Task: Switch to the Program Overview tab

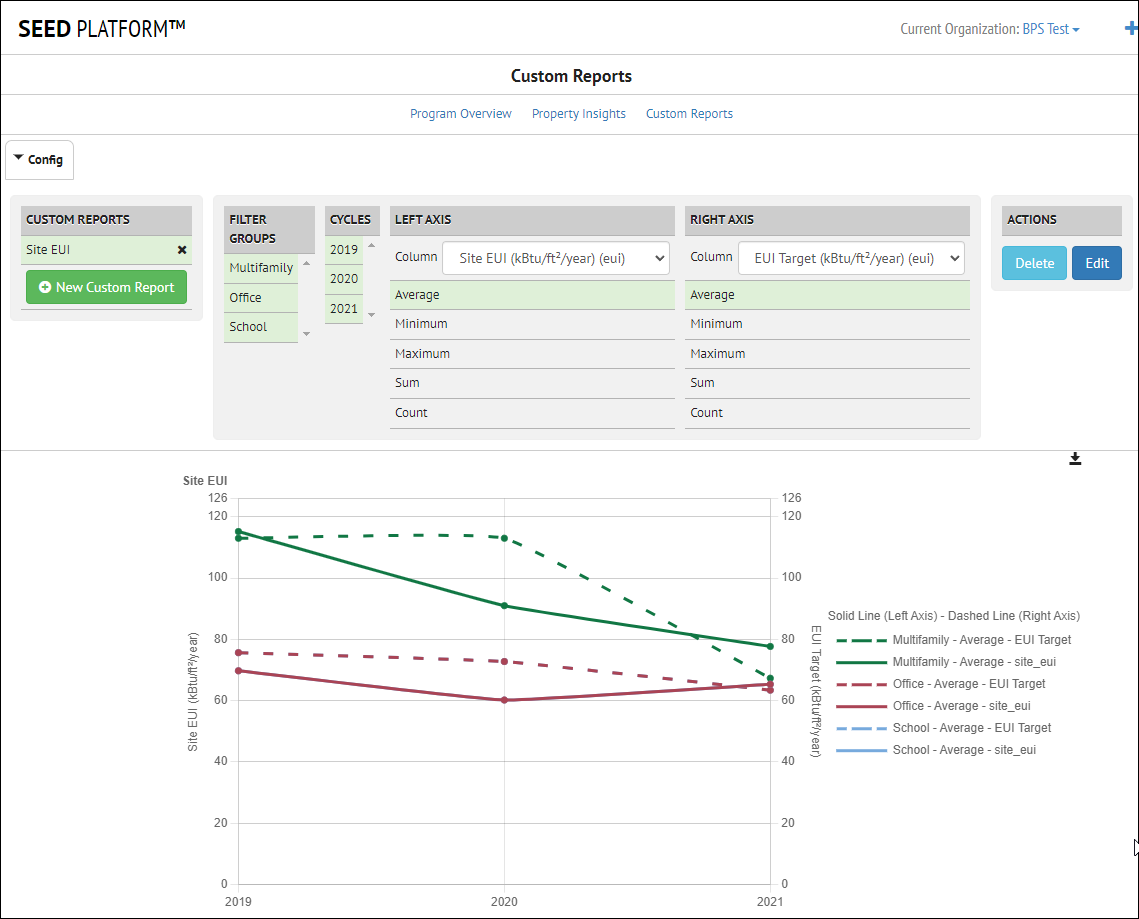Action: (x=461, y=113)
